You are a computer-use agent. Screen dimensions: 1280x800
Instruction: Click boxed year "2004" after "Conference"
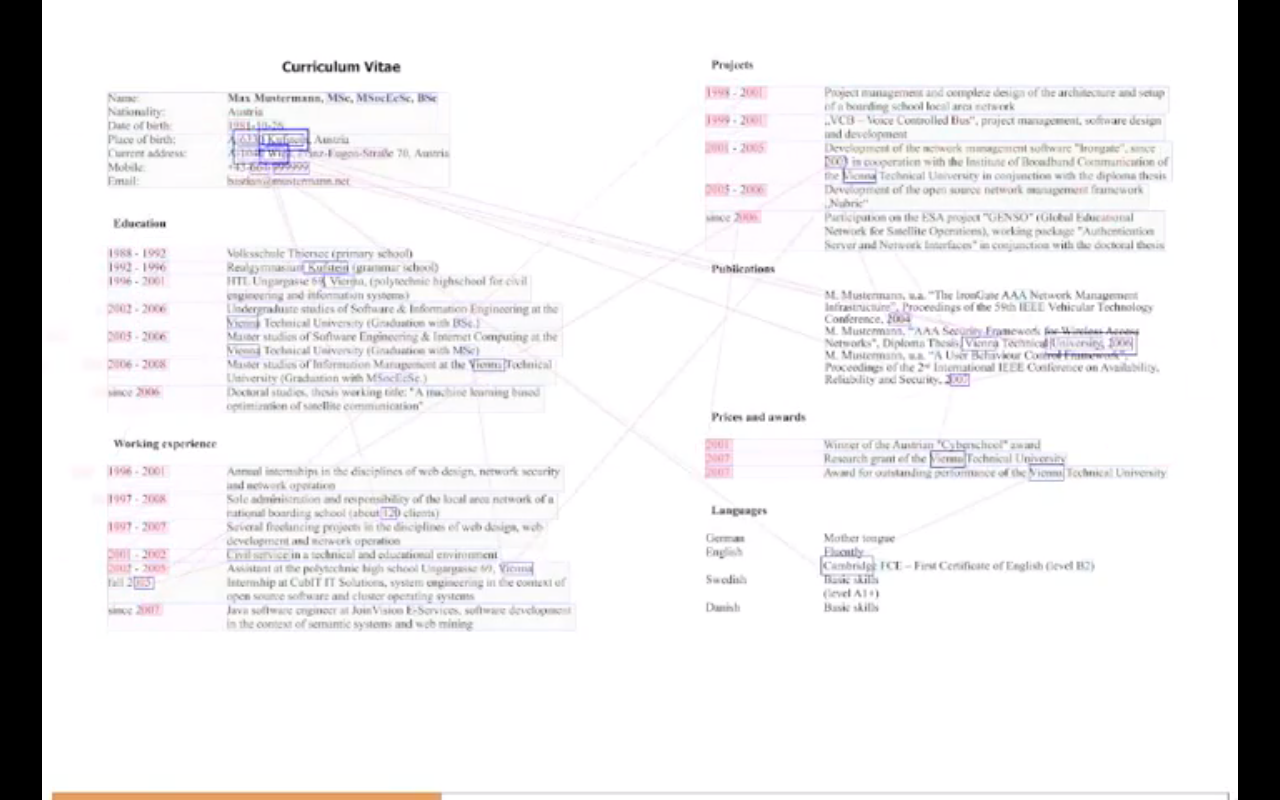898,320
